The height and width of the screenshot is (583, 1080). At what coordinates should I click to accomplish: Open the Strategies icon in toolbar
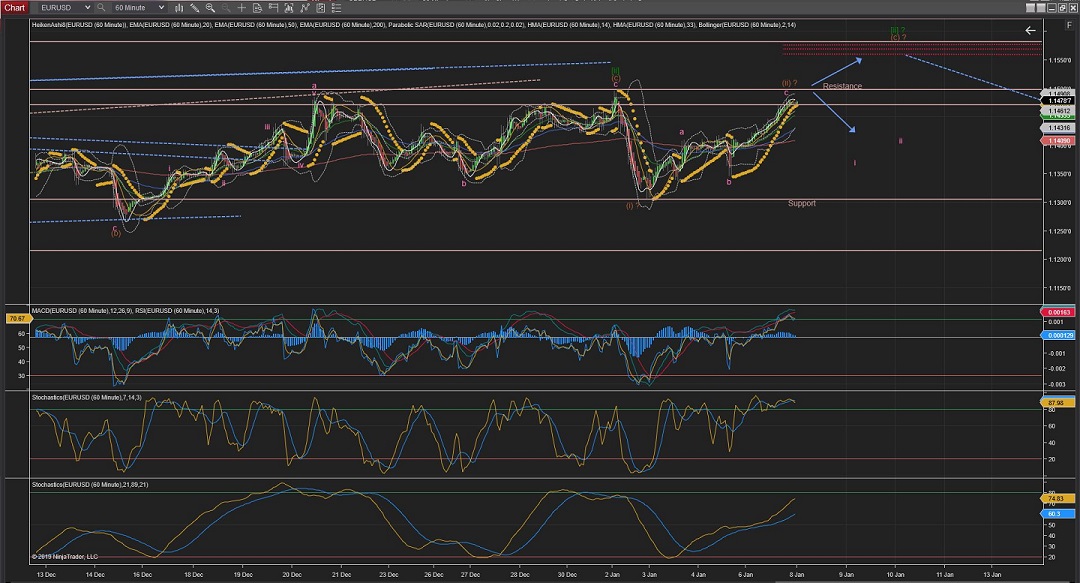320,7
